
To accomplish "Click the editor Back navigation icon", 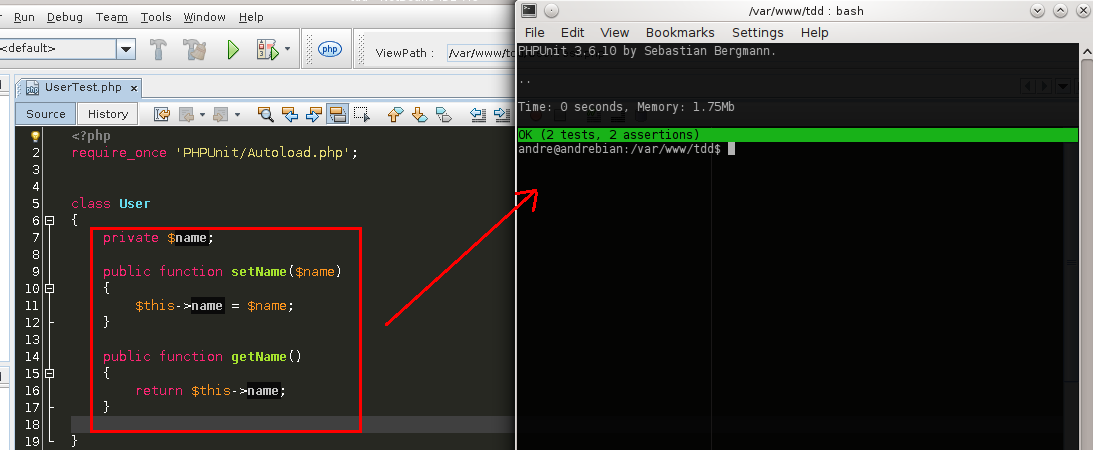I will click(x=187, y=114).
